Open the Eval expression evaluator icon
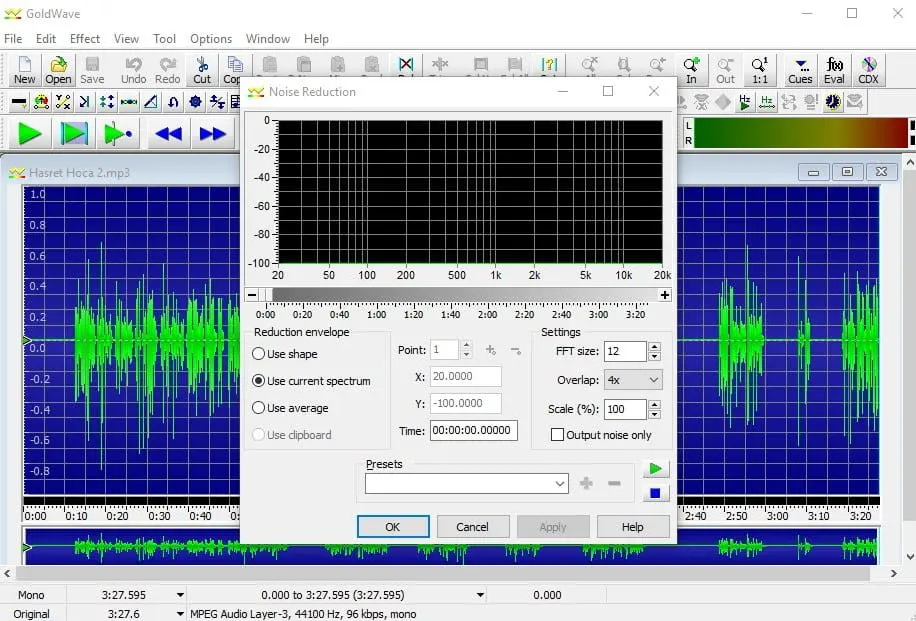Screen dimensions: 916x621 (x=834, y=70)
